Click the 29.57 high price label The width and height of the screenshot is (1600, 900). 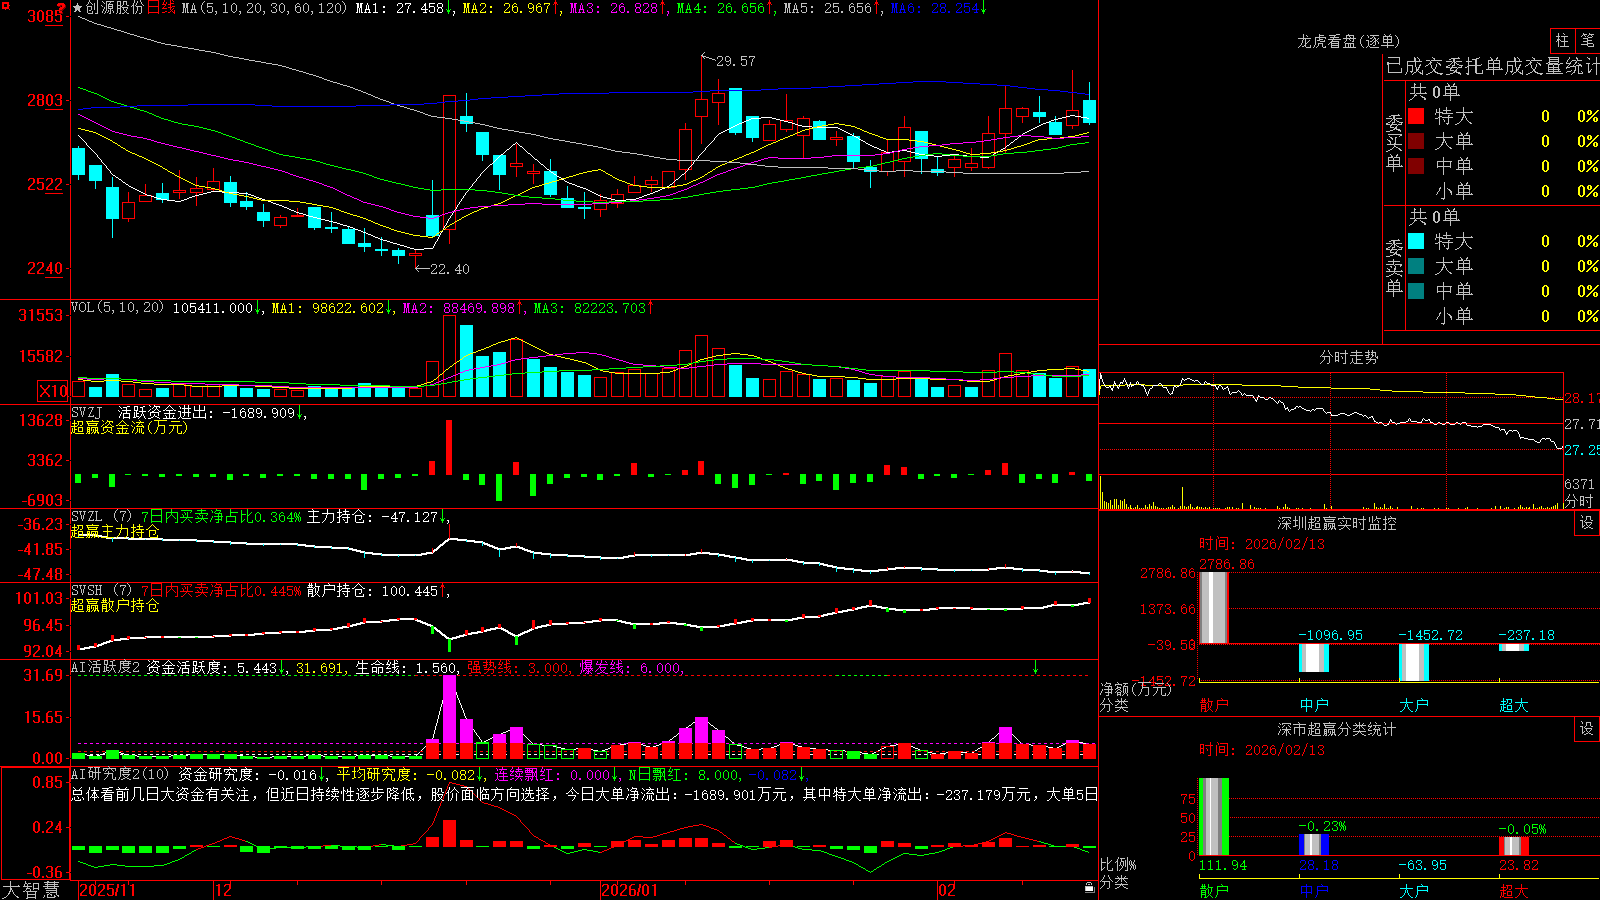click(736, 61)
